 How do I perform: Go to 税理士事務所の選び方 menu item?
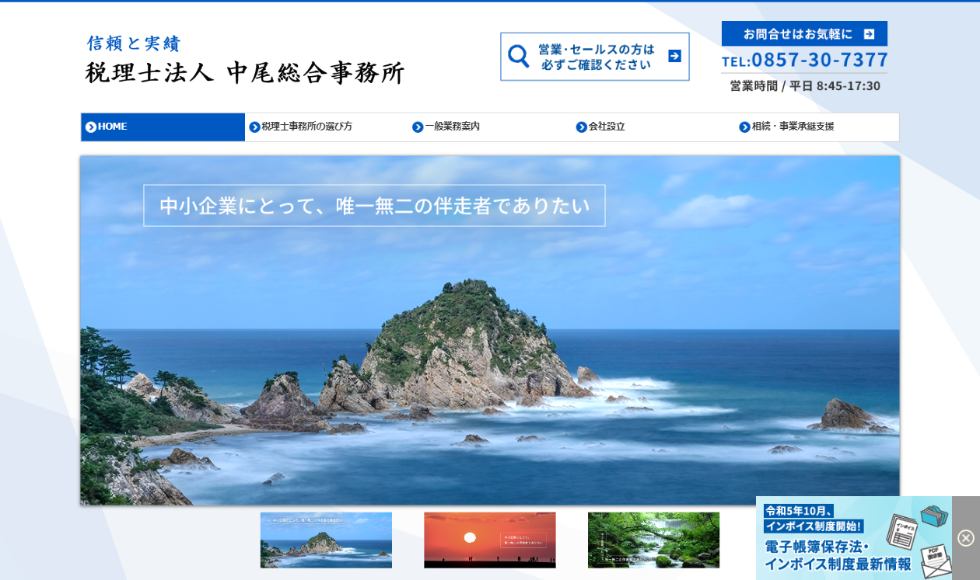[x=306, y=127]
